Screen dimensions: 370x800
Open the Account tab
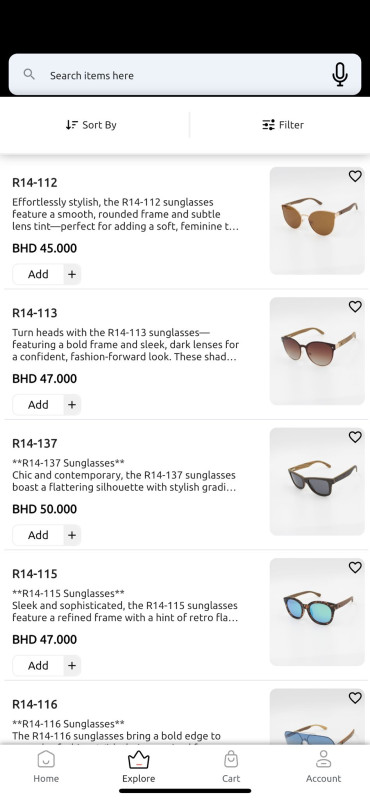(323, 766)
